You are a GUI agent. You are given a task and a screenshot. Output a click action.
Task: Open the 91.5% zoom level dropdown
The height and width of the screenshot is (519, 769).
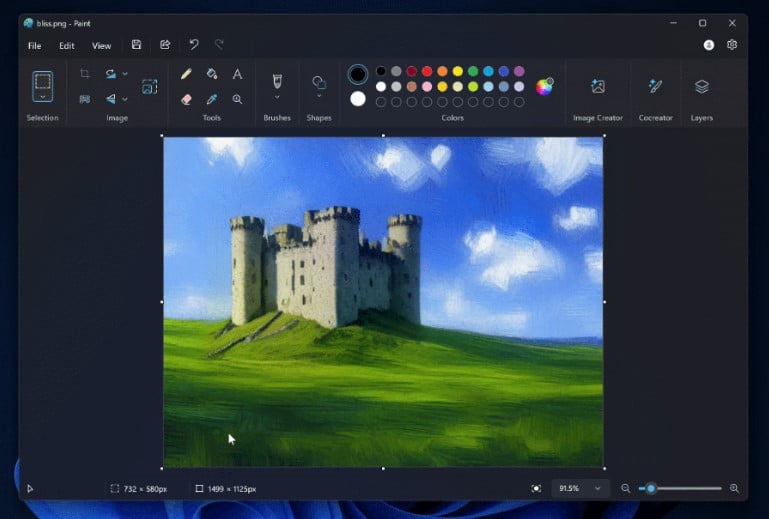point(580,488)
